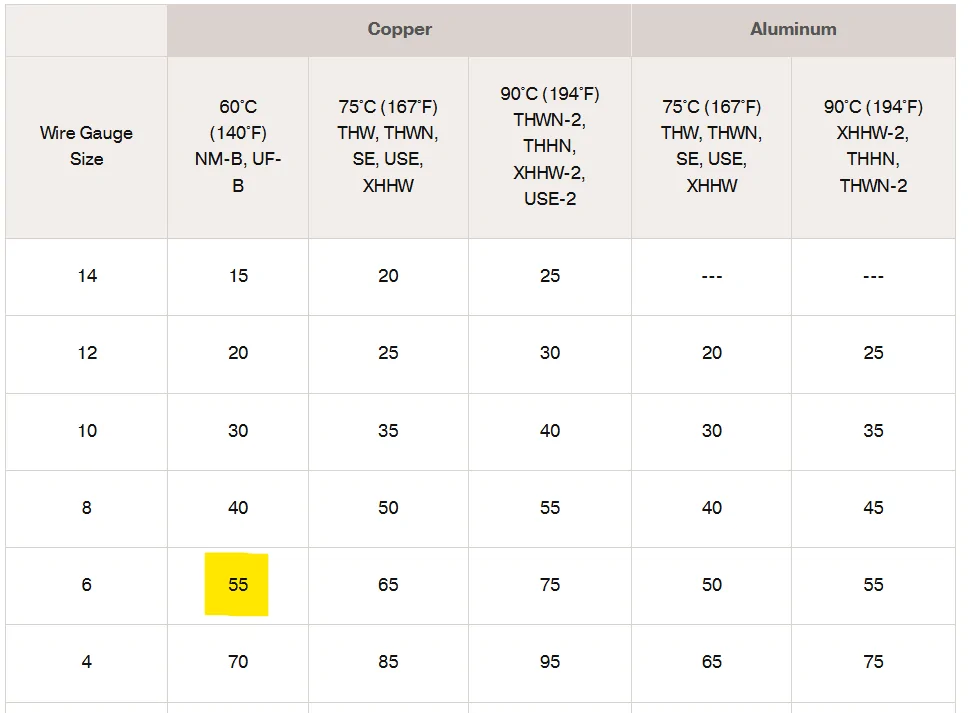Click the wire gauge 4 row label
This screenshot has height=713, width=972.
pyautogui.click(x=87, y=662)
